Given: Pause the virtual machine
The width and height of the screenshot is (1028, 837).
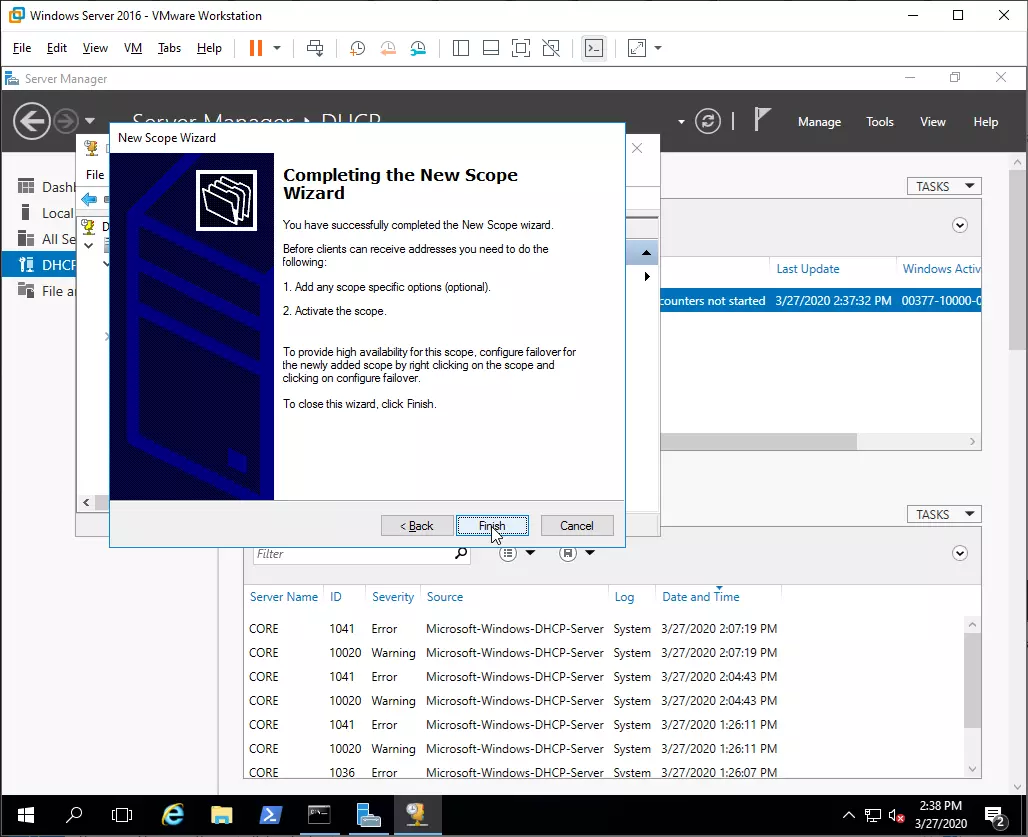Looking at the screenshot, I should click(256, 48).
